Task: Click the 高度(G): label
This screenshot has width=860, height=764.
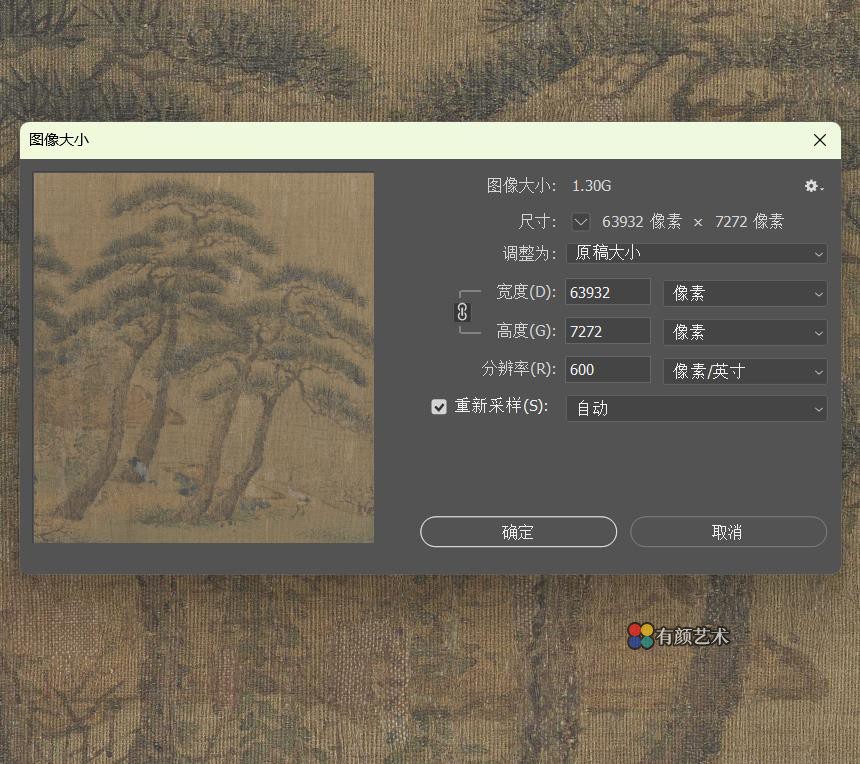Action: [x=526, y=331]
